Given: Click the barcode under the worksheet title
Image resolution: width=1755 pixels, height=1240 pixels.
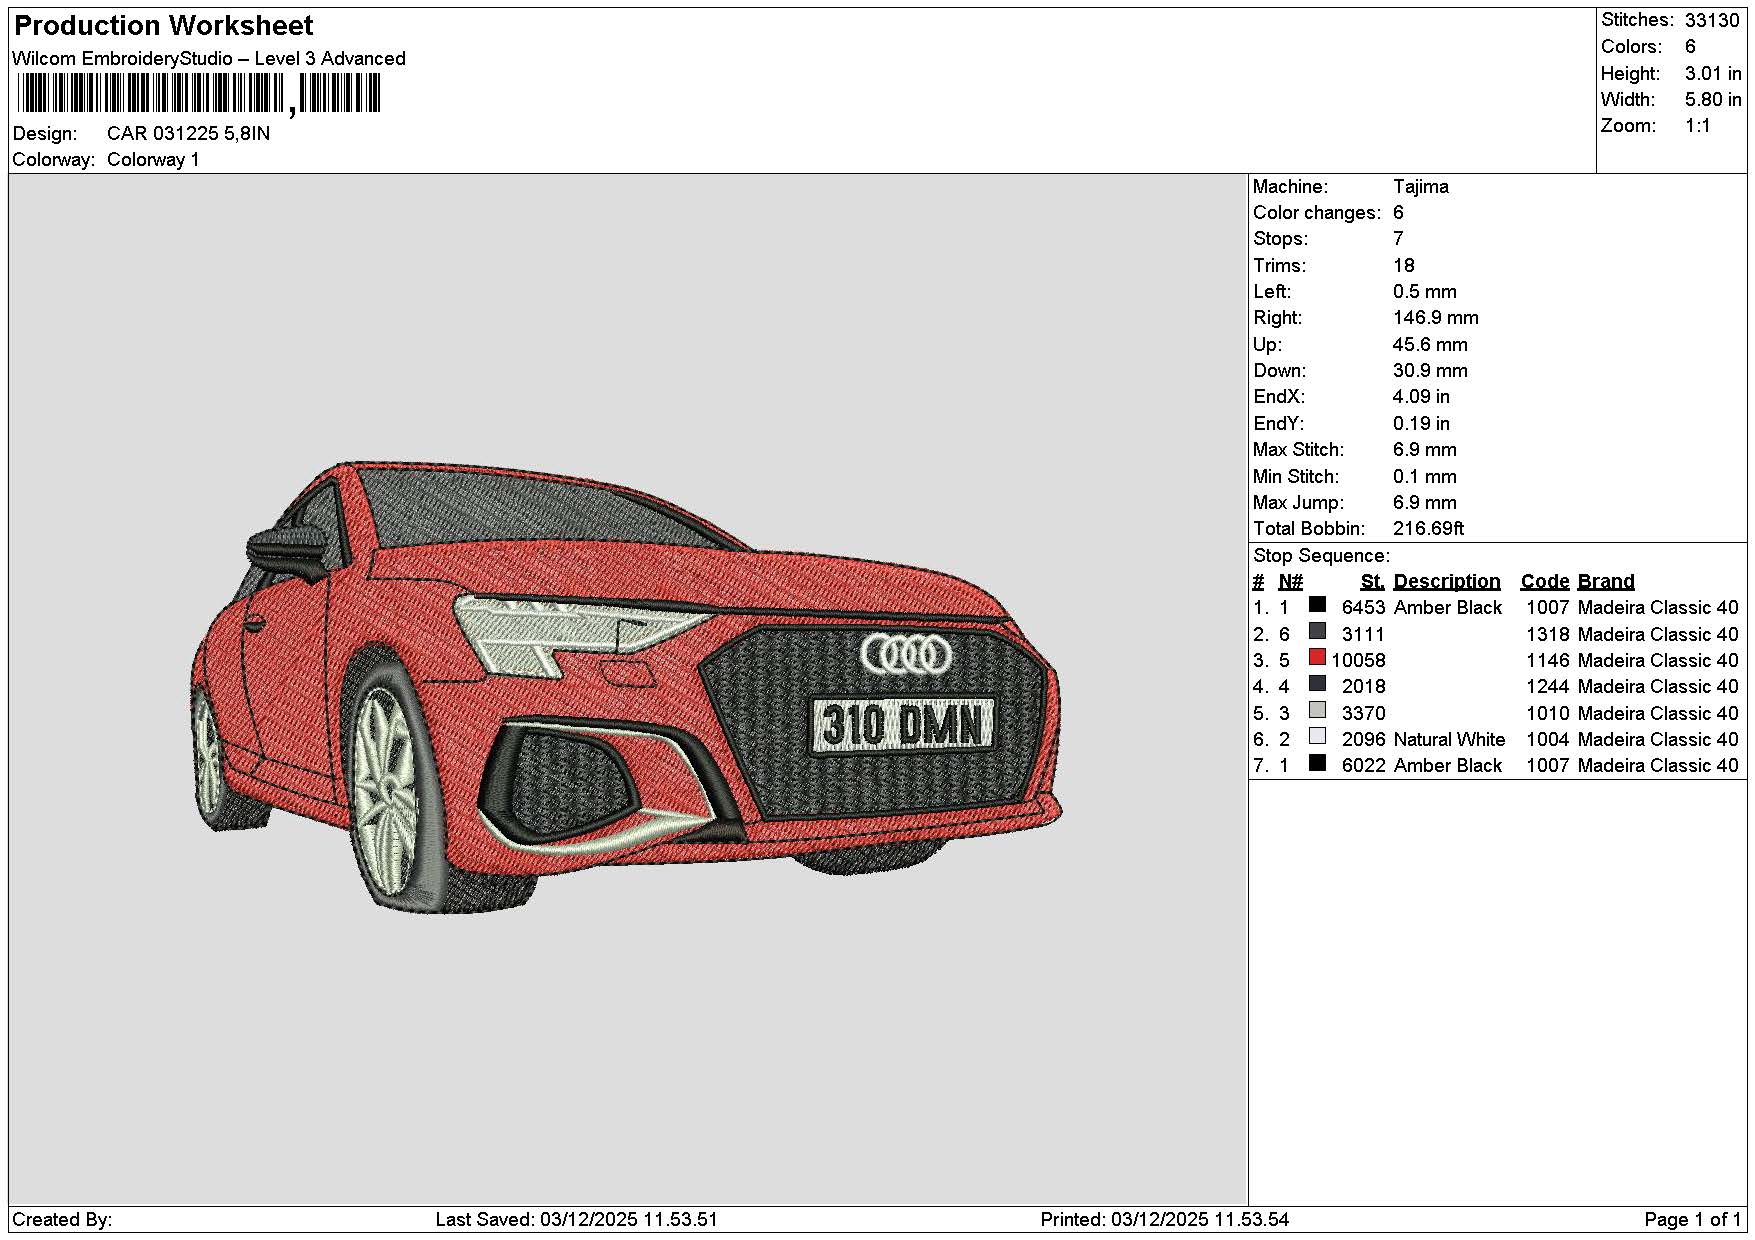Looking at the screenshot, I should click(x=198, y=95).
